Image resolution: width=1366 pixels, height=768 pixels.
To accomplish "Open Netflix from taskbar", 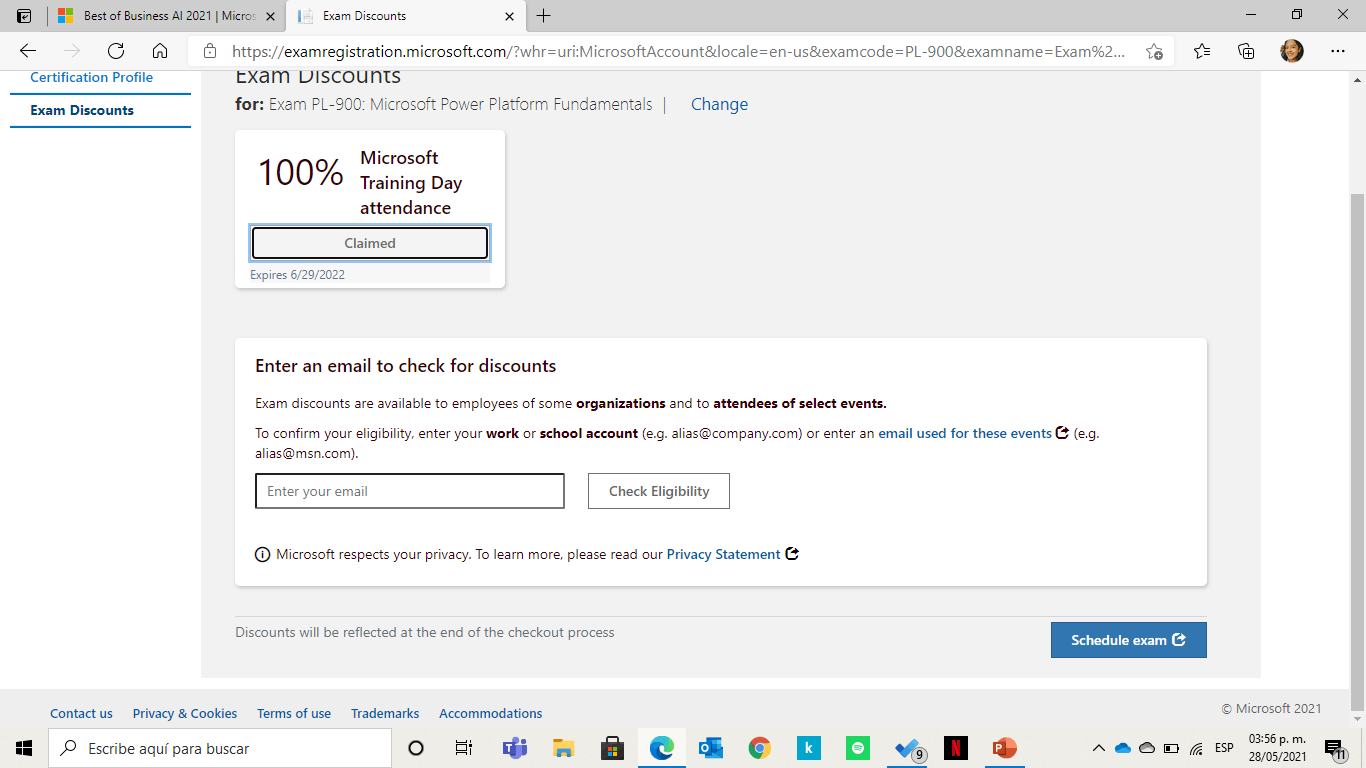I will pos(956,748).
